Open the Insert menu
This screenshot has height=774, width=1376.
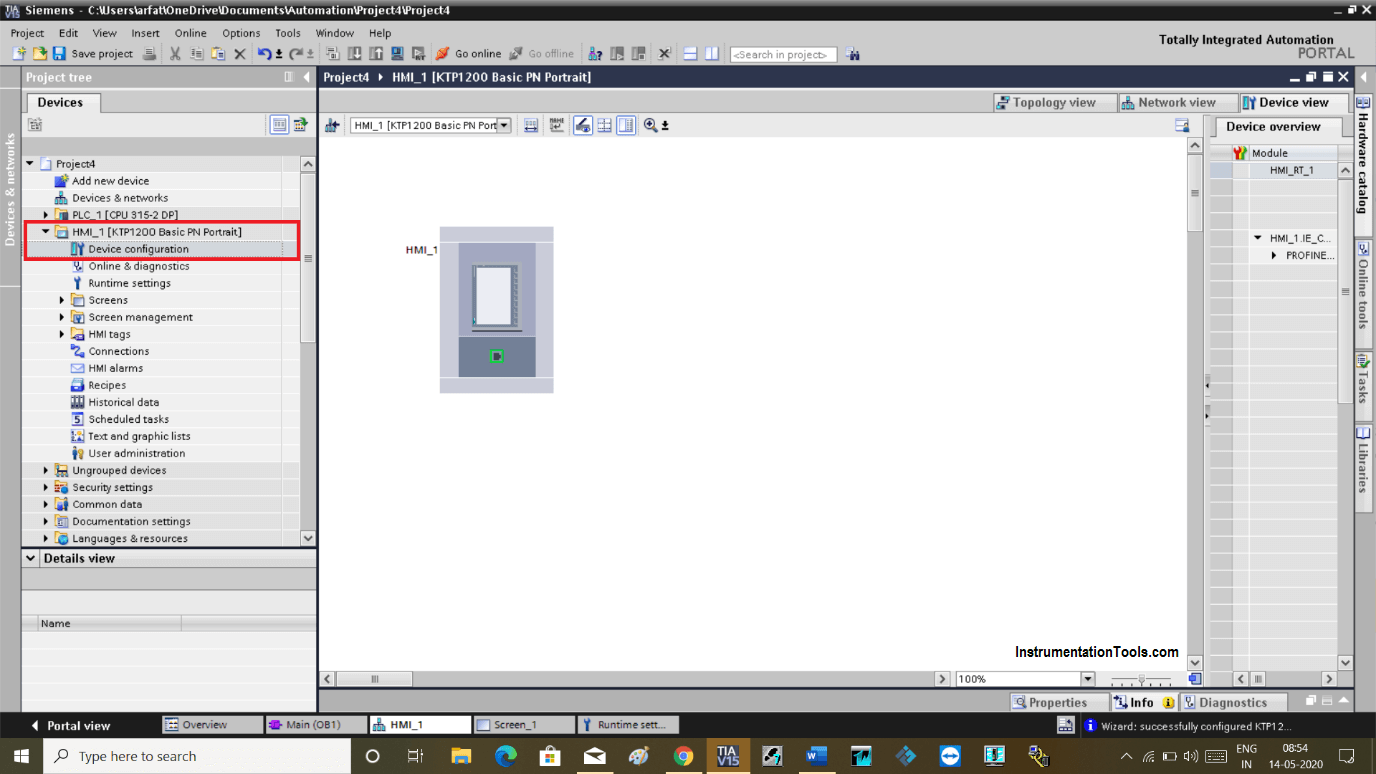point(145,33)
